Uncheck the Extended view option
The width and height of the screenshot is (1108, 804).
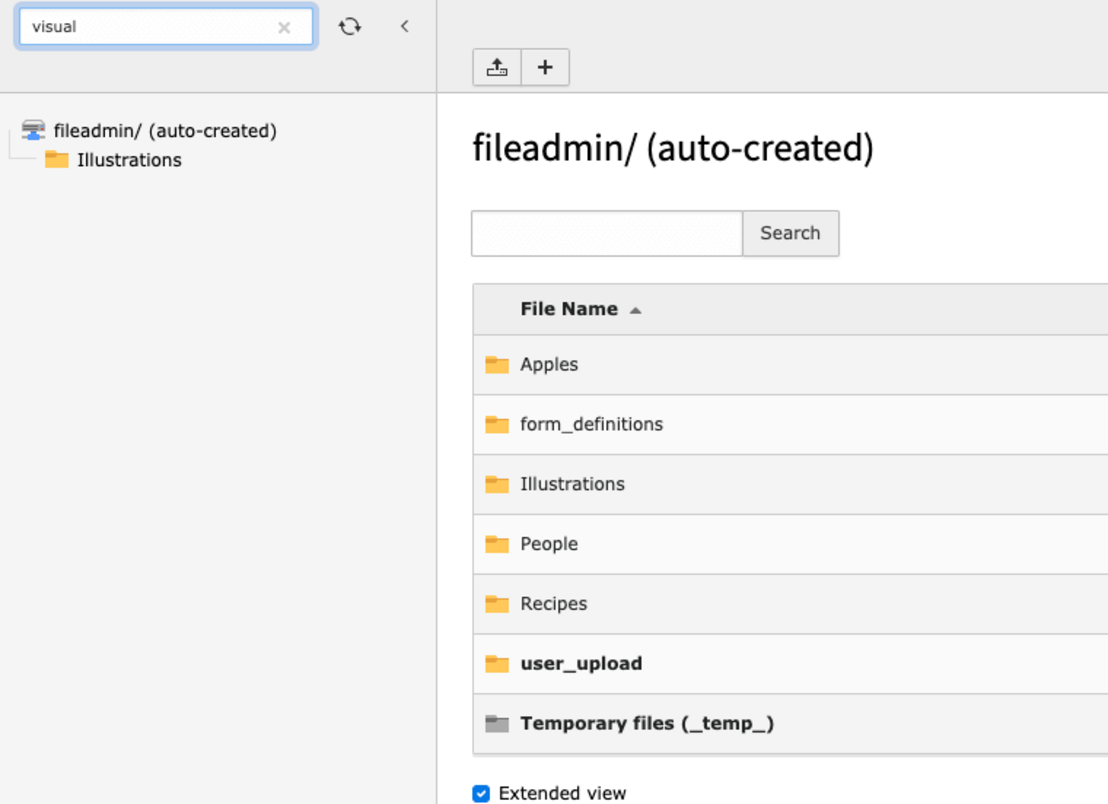pyautogui.click(x=481, y=793)
